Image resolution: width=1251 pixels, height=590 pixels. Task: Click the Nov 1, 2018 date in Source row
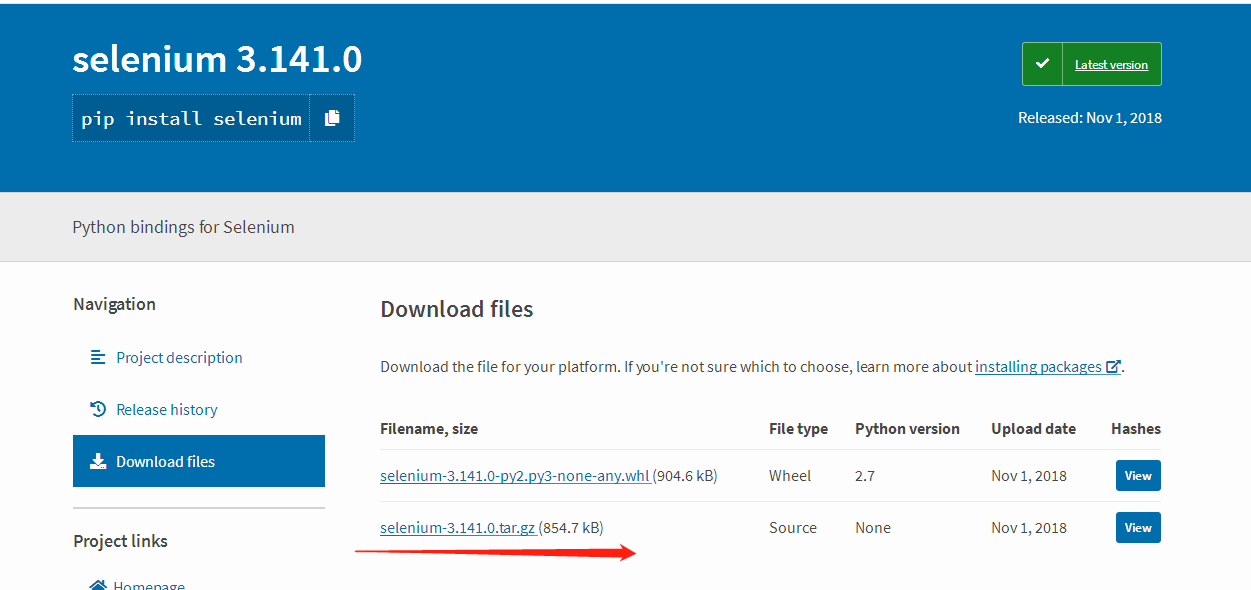click(1029, 528)
